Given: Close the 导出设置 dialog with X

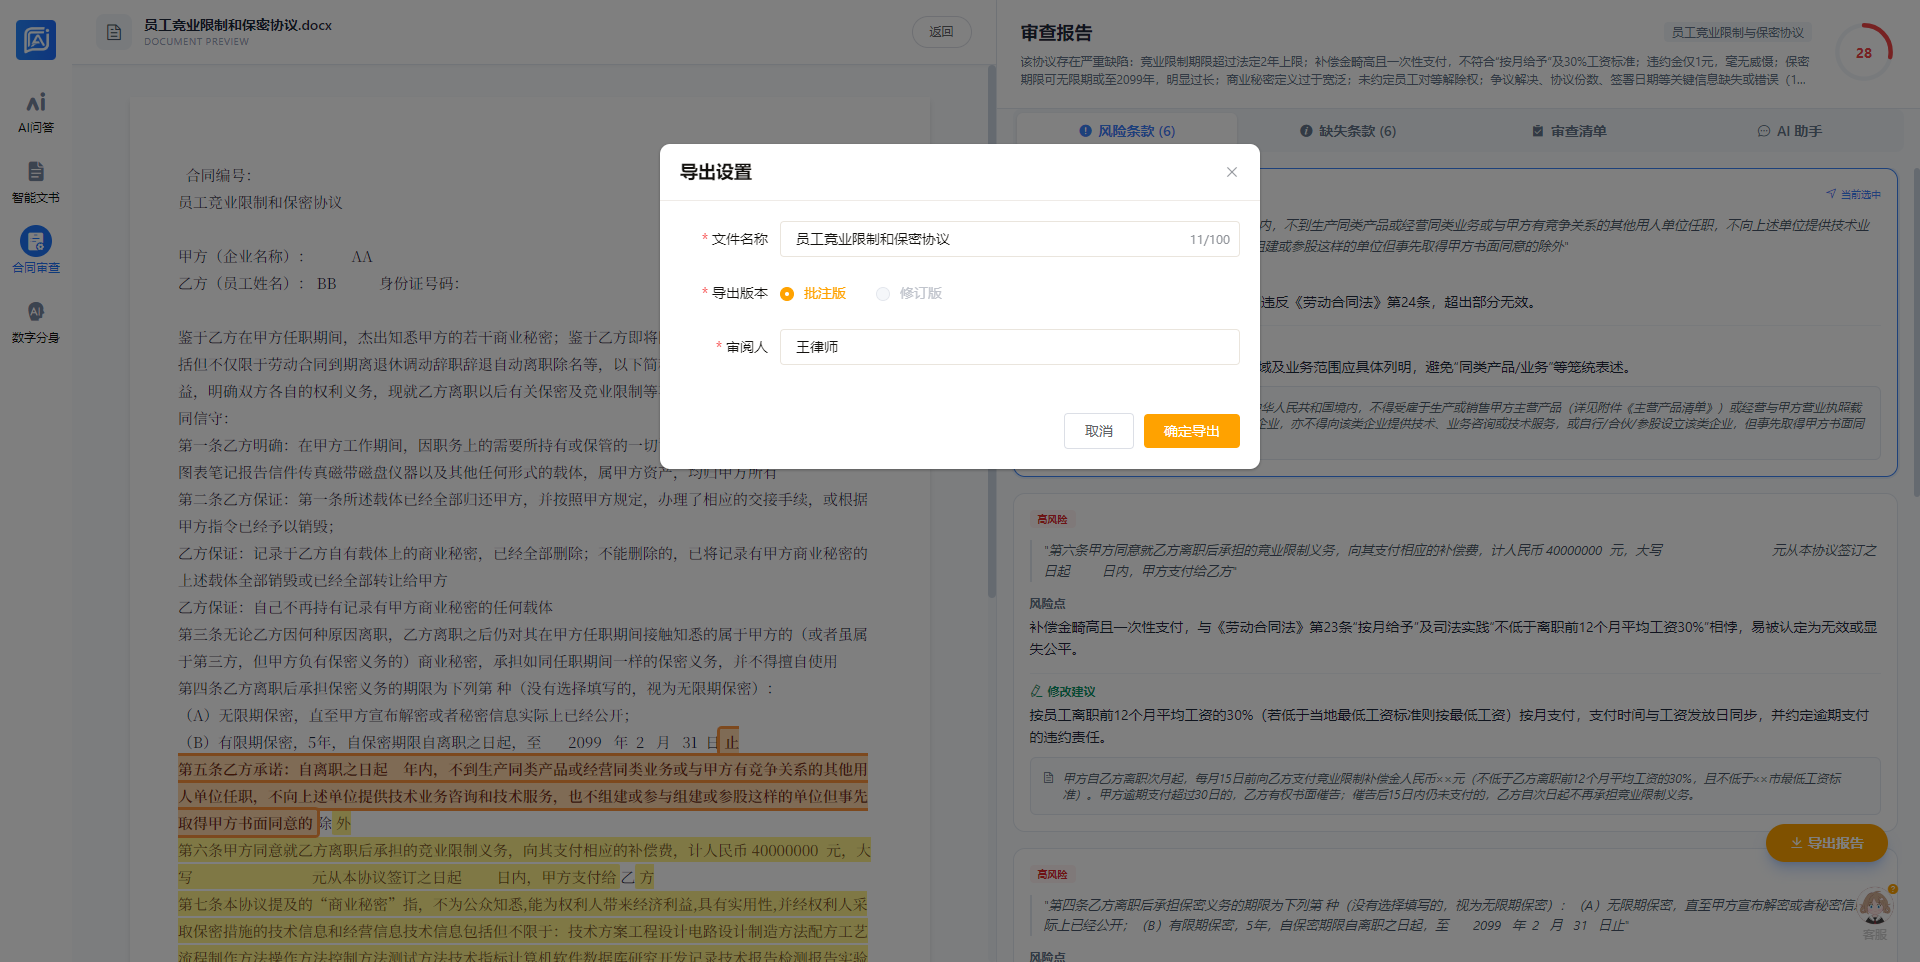Looking at the screenshot, I should point(1232,172).
